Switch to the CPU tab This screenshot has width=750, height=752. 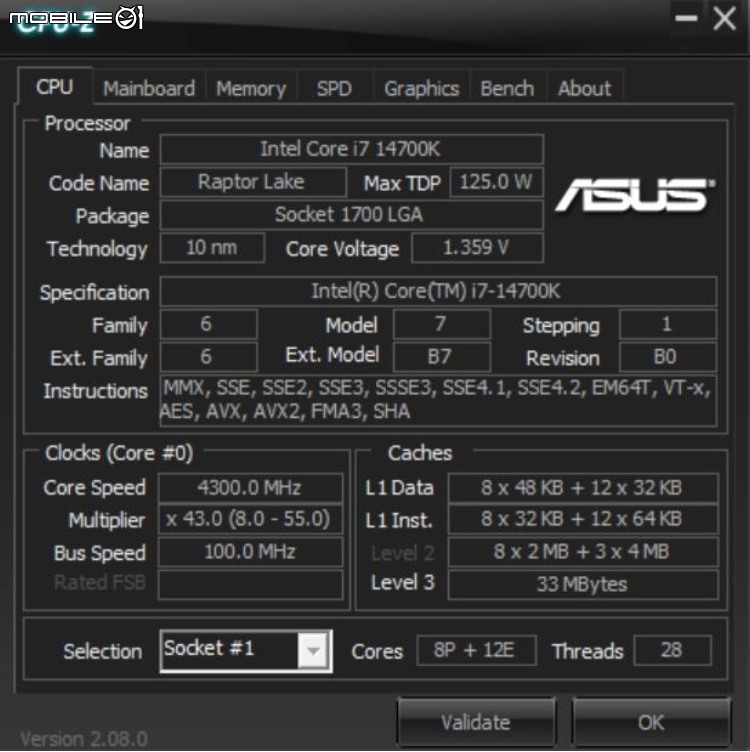55,87
